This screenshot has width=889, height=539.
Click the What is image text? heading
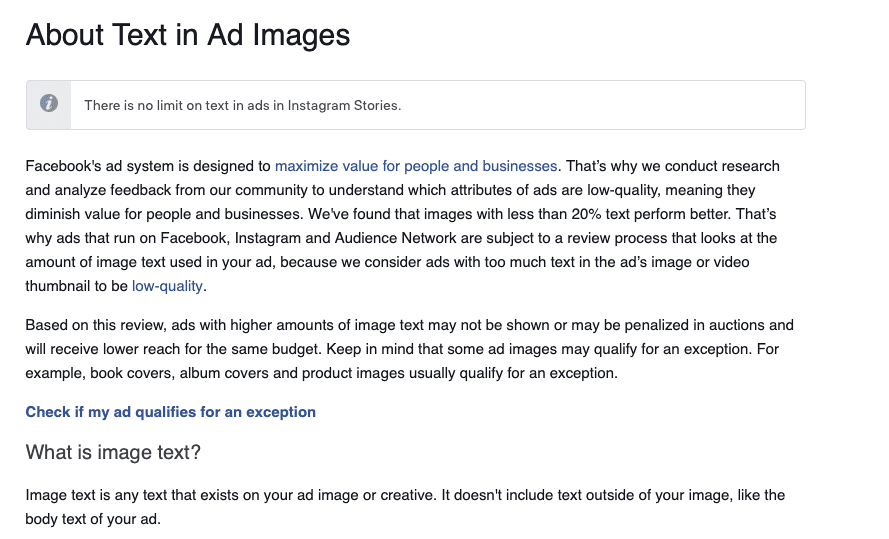[x=113, y=452]
